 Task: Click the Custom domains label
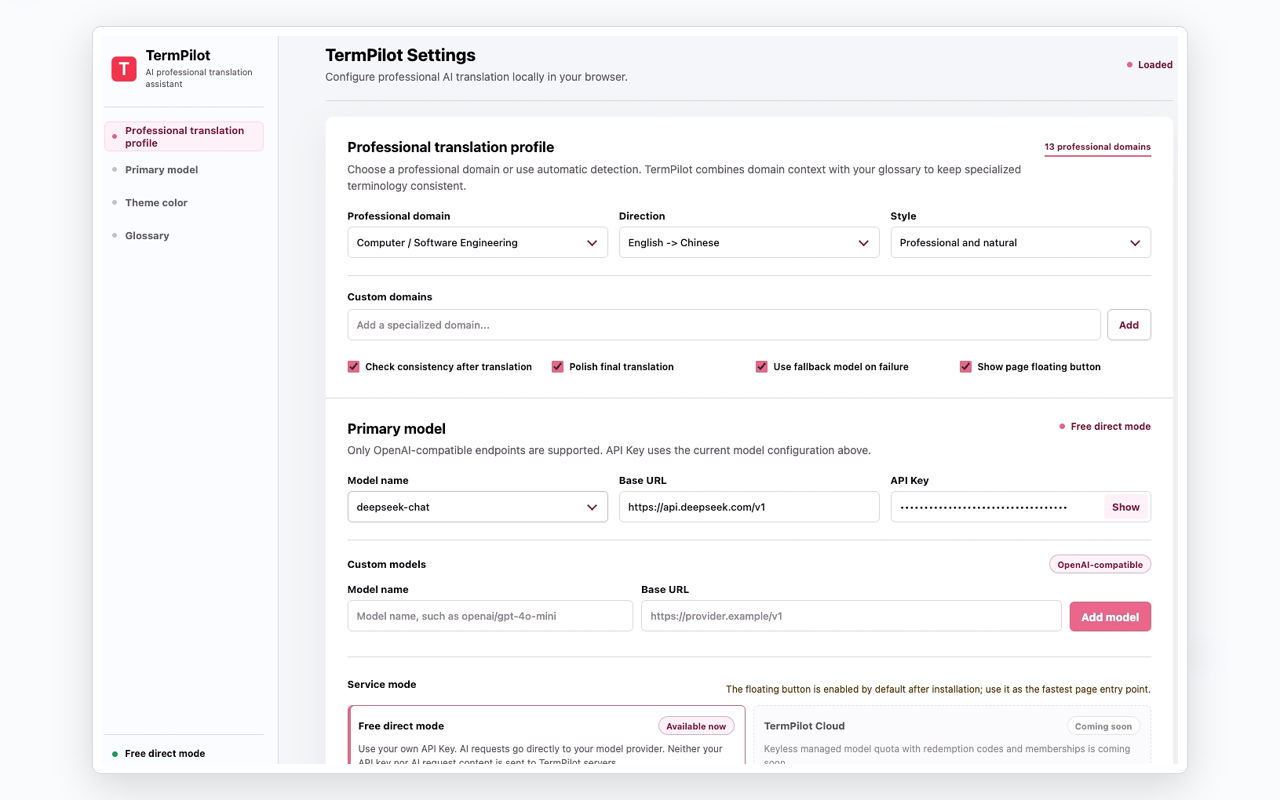pyautogui.click(x=389, y=297)
